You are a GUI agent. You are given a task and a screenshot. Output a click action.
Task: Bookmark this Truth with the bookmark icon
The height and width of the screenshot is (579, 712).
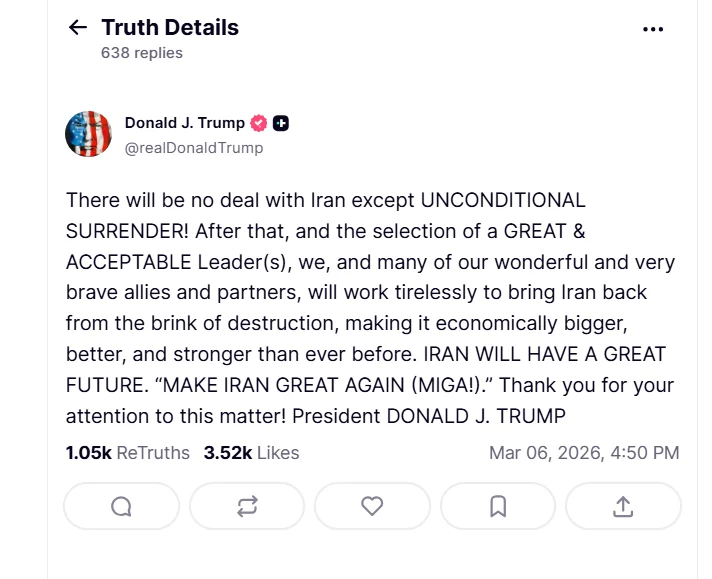click(498, 506)
